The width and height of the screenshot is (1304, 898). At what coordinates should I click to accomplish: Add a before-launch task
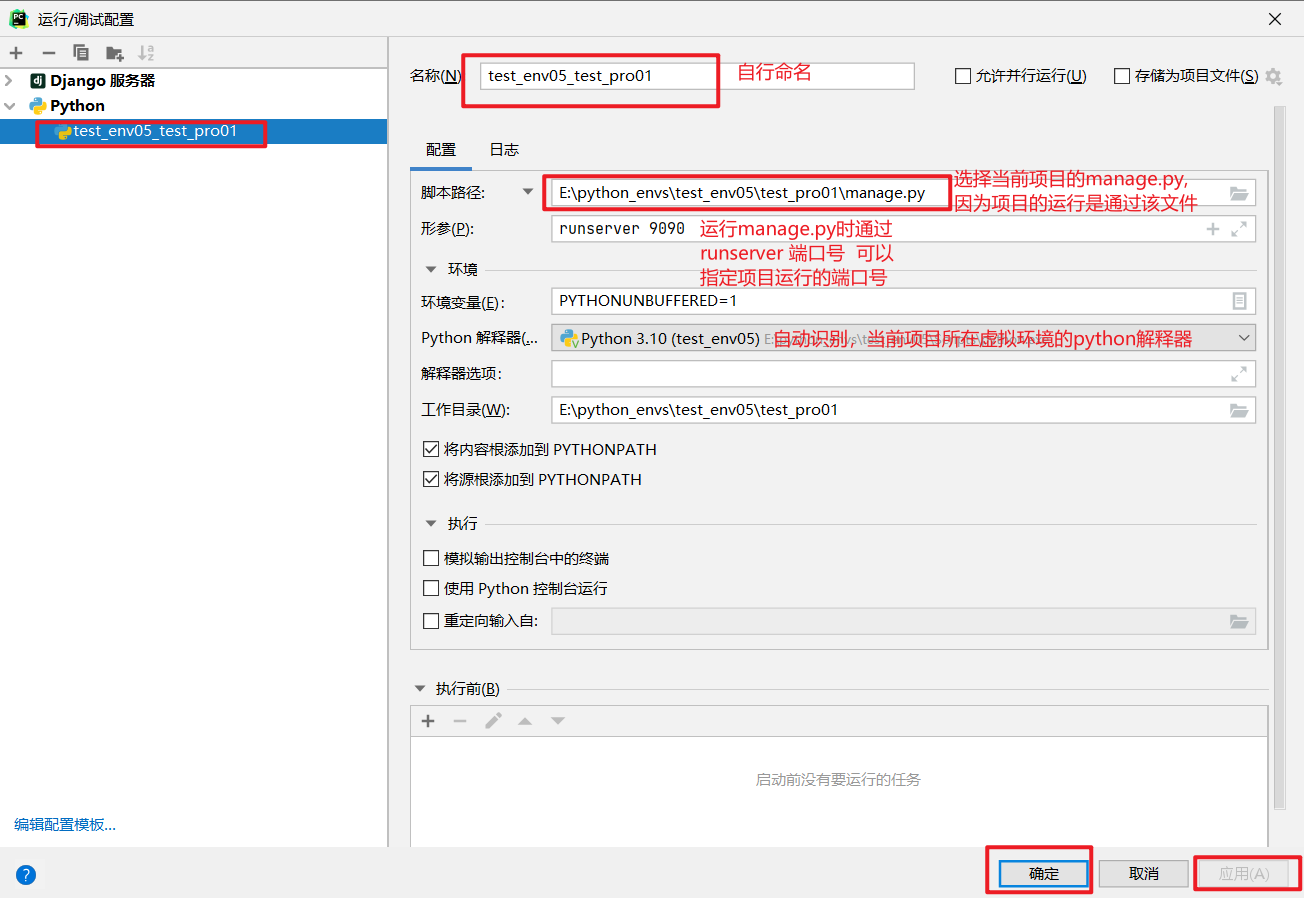pos(428,721)
